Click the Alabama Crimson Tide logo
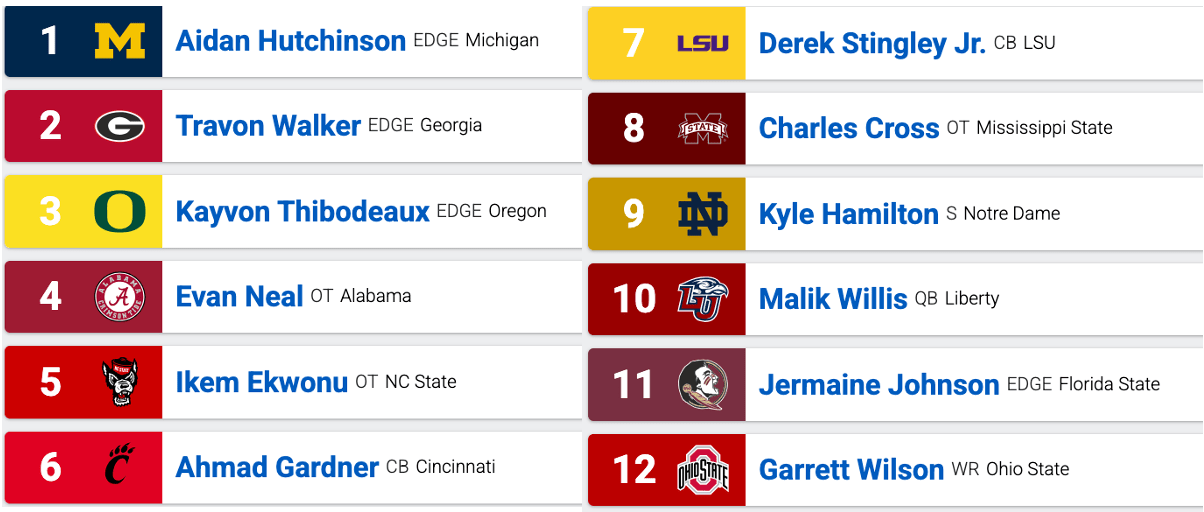 120,297
